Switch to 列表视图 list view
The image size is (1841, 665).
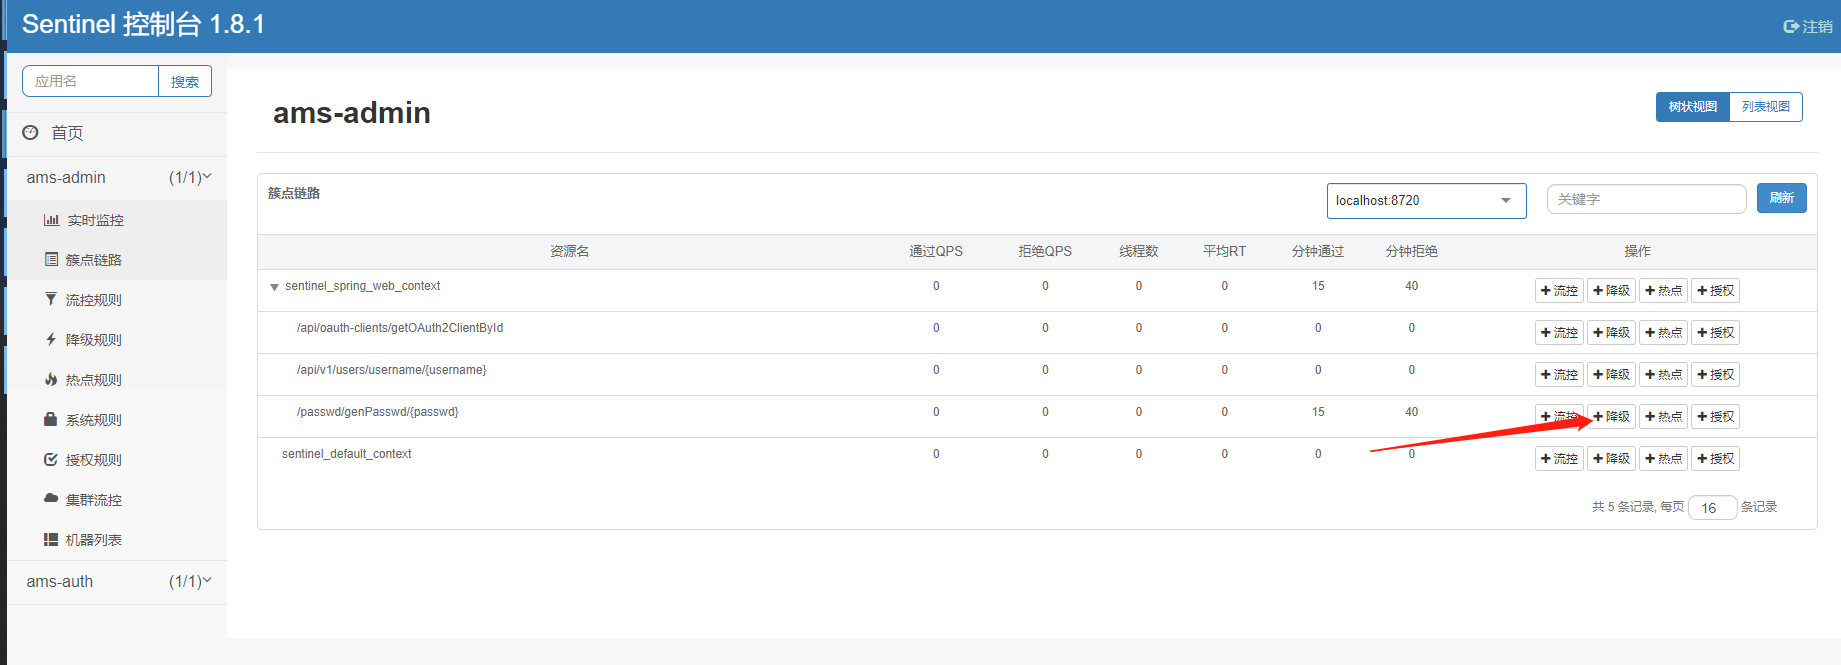point(1766,107)
